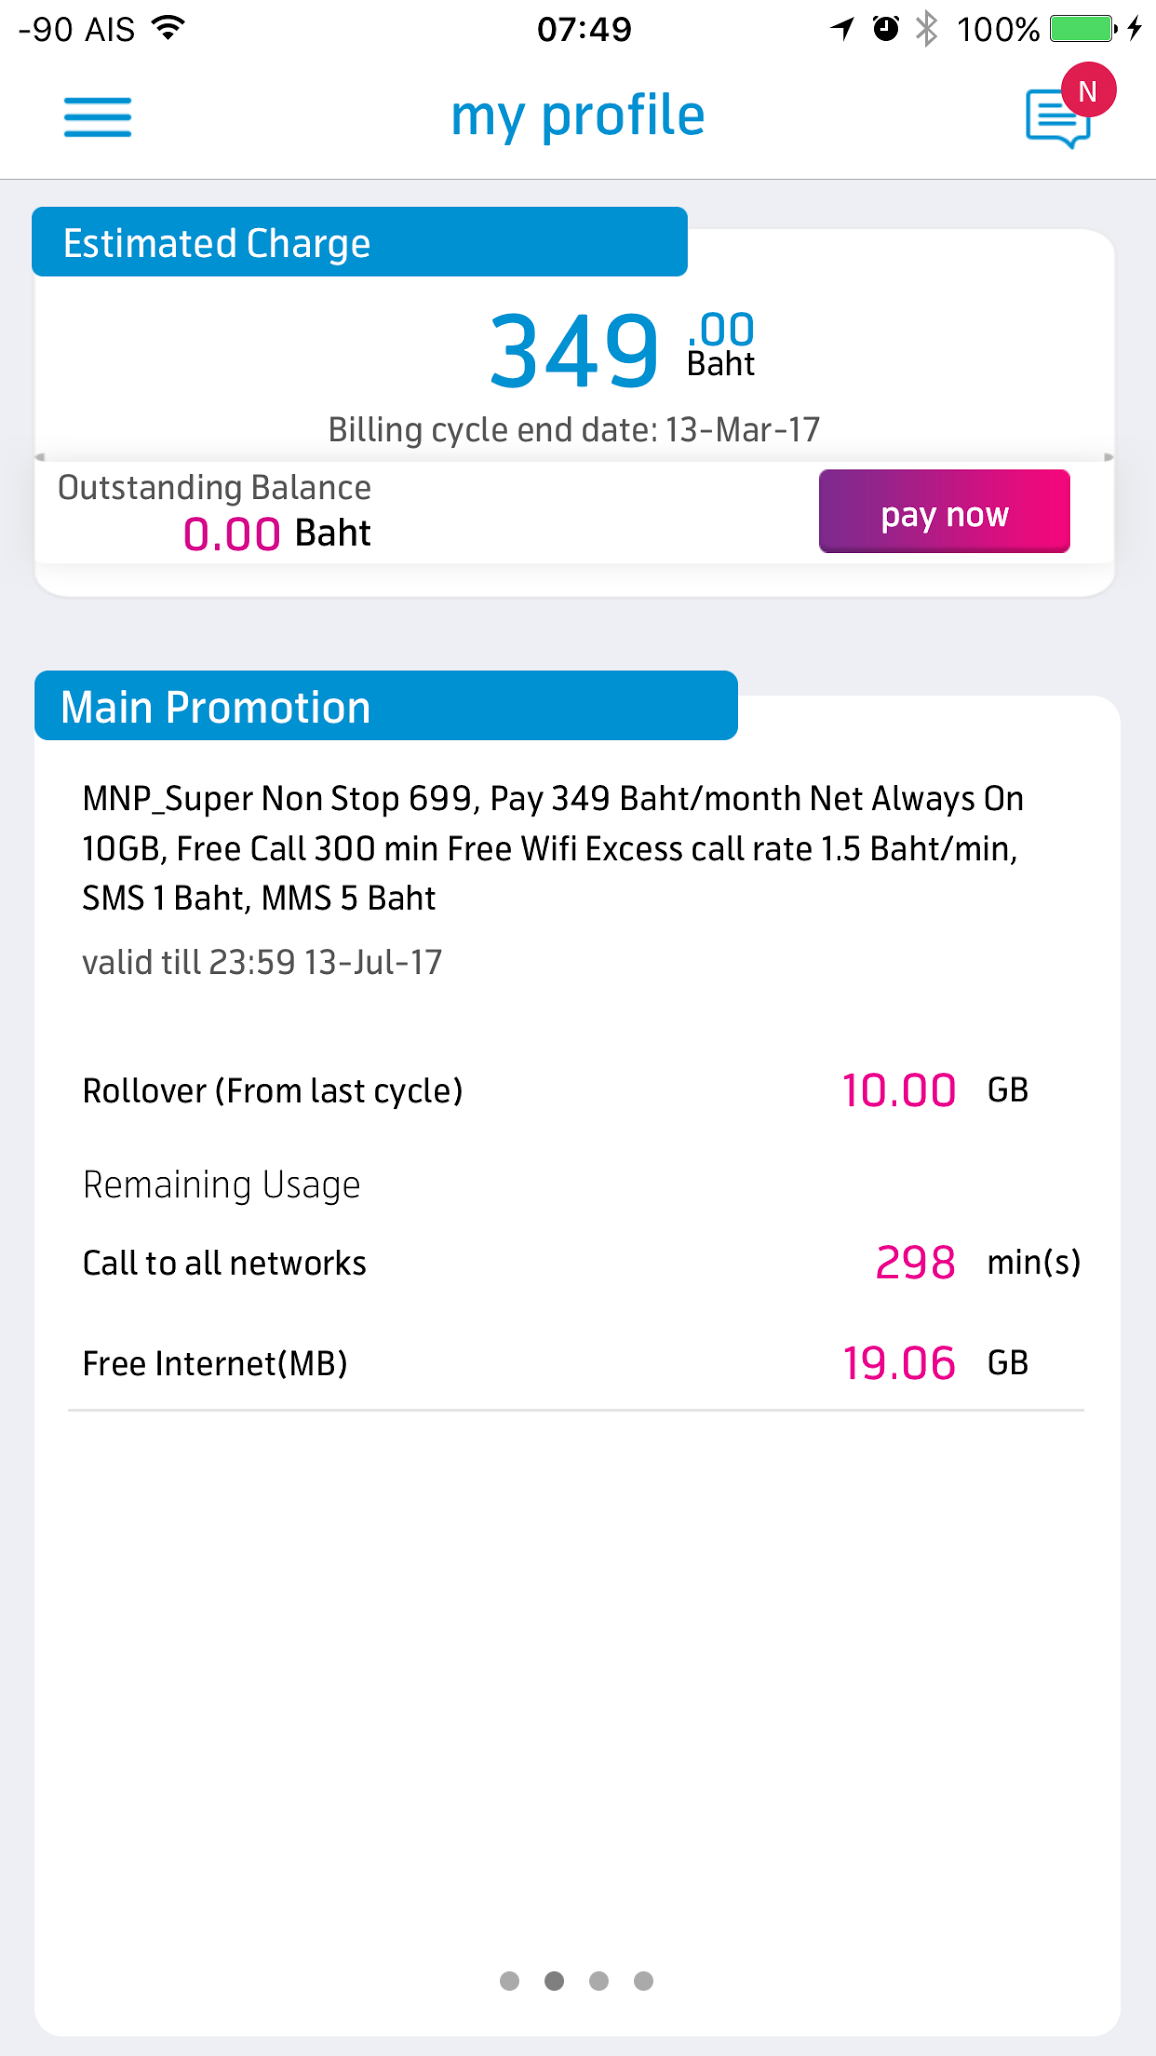Select the second page indicator dot

click(554, 1980)
